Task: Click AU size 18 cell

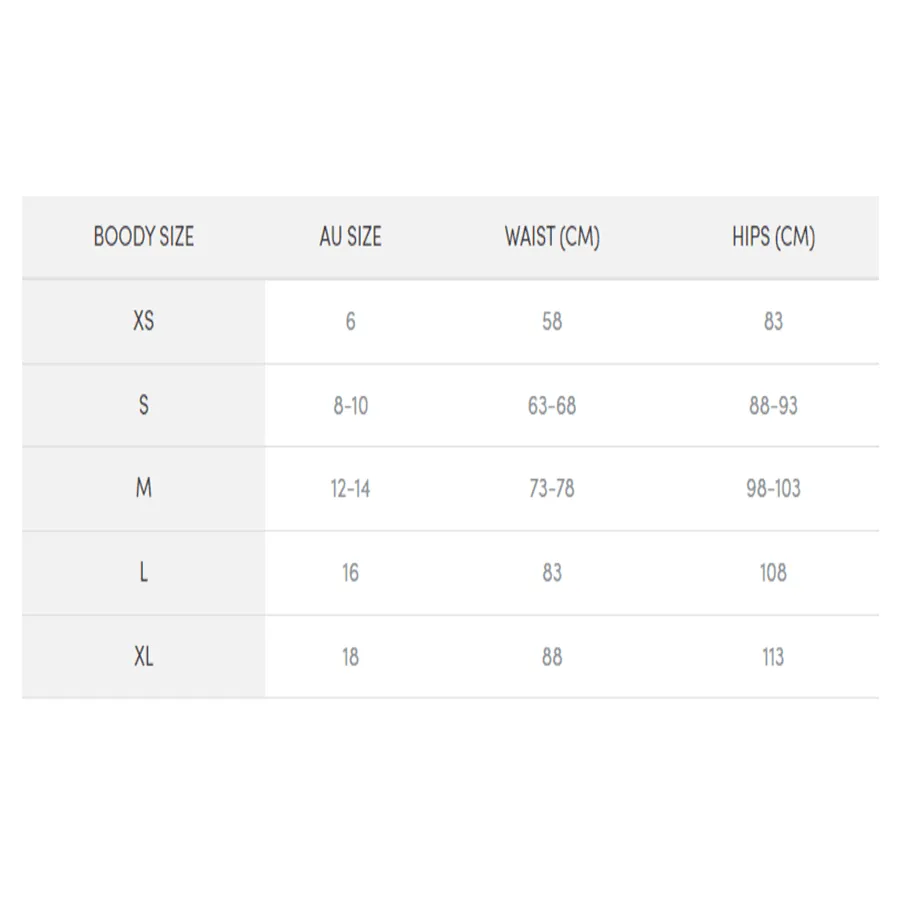Action: pos(350,657)
